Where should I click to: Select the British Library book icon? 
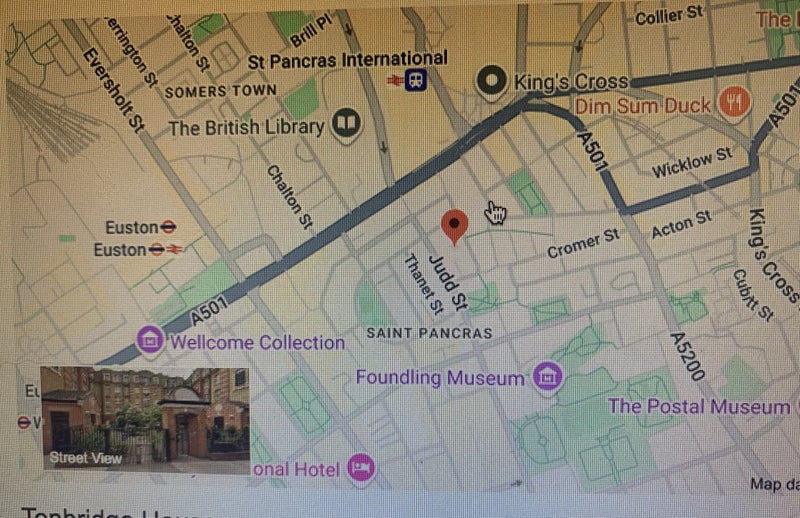point(346,124)
